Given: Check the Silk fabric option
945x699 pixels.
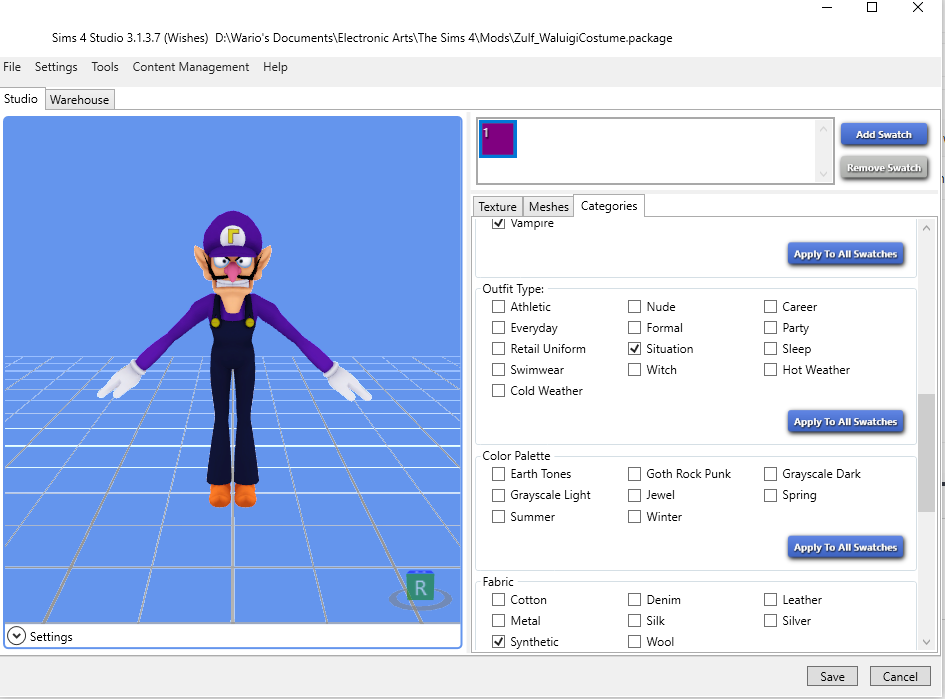Looking at the screenshot, I should click(x=634, y=621).
